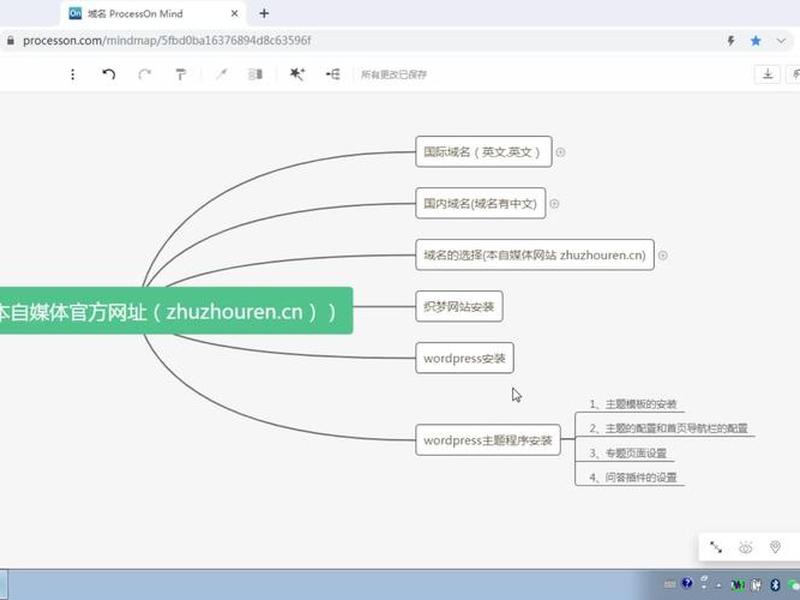Click the magic wand theme icon
800x600 pixels.
[297, 74]
